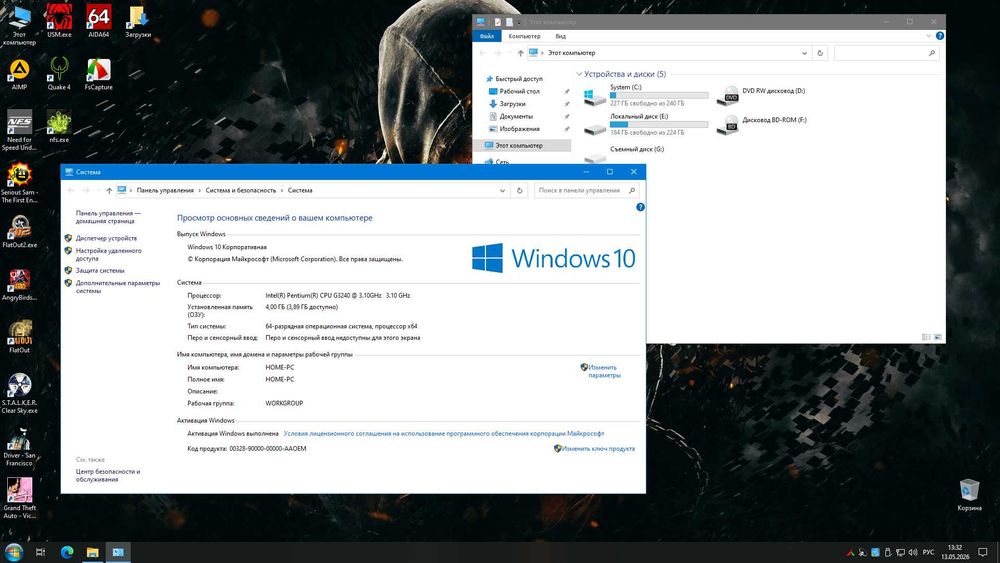Viewport: 1000px width, 563px height.
Task: Select the Quake 4 desktop shortcut
Action: click(59, 74)
